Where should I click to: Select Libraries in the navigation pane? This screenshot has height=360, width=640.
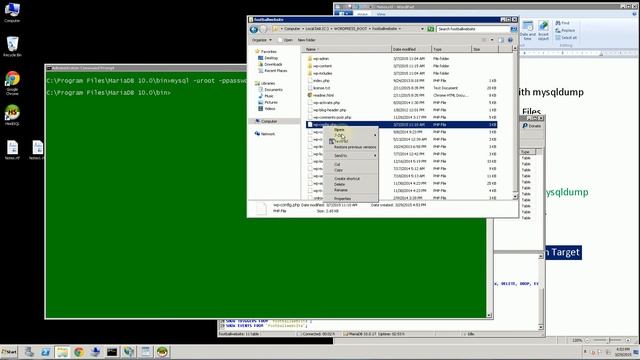[265, 83]
